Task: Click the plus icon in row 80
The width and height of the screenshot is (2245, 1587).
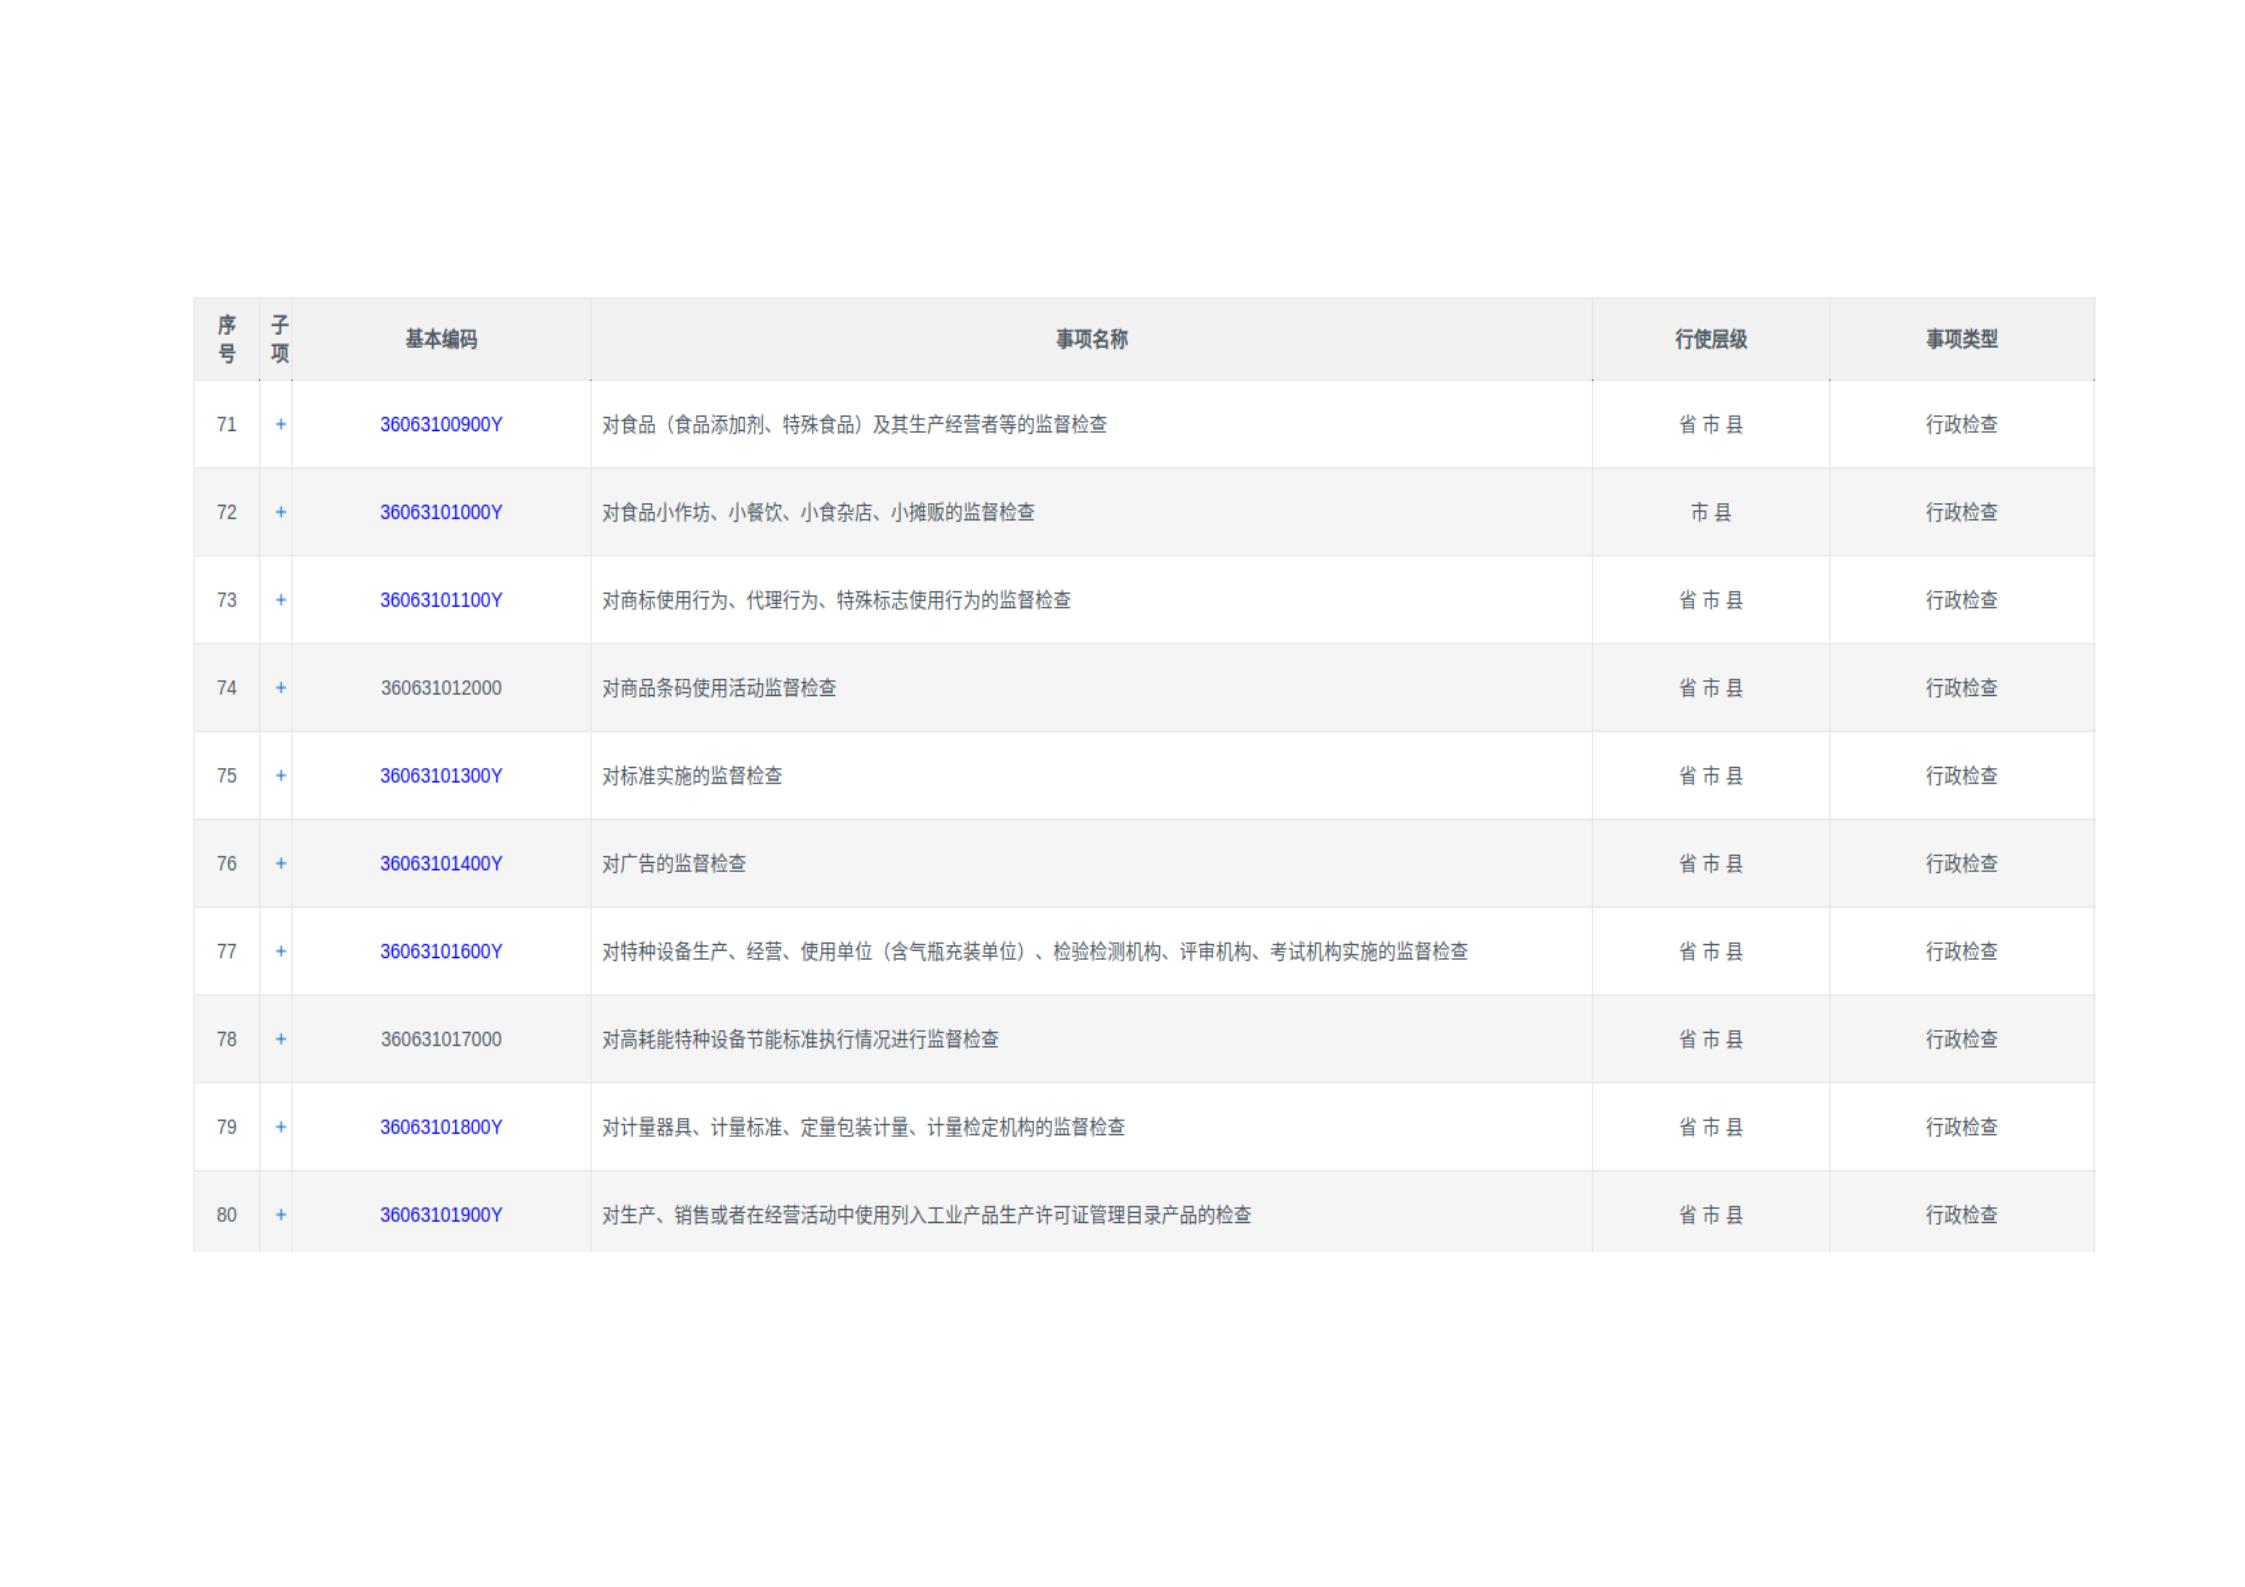Action: 281,1215
